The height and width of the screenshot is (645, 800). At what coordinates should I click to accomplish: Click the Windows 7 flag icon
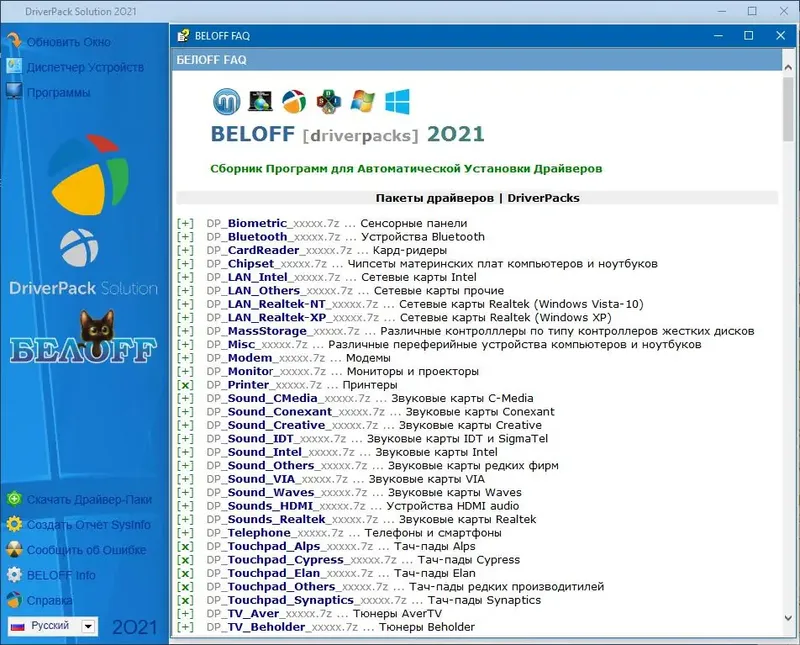363,101
